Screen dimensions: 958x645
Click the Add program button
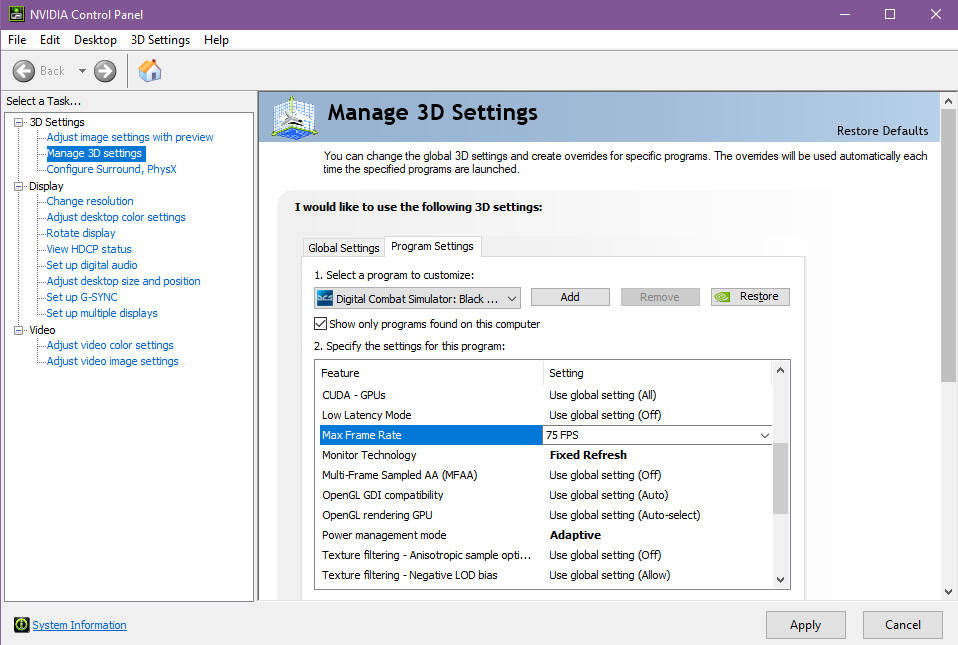[569, 297]
